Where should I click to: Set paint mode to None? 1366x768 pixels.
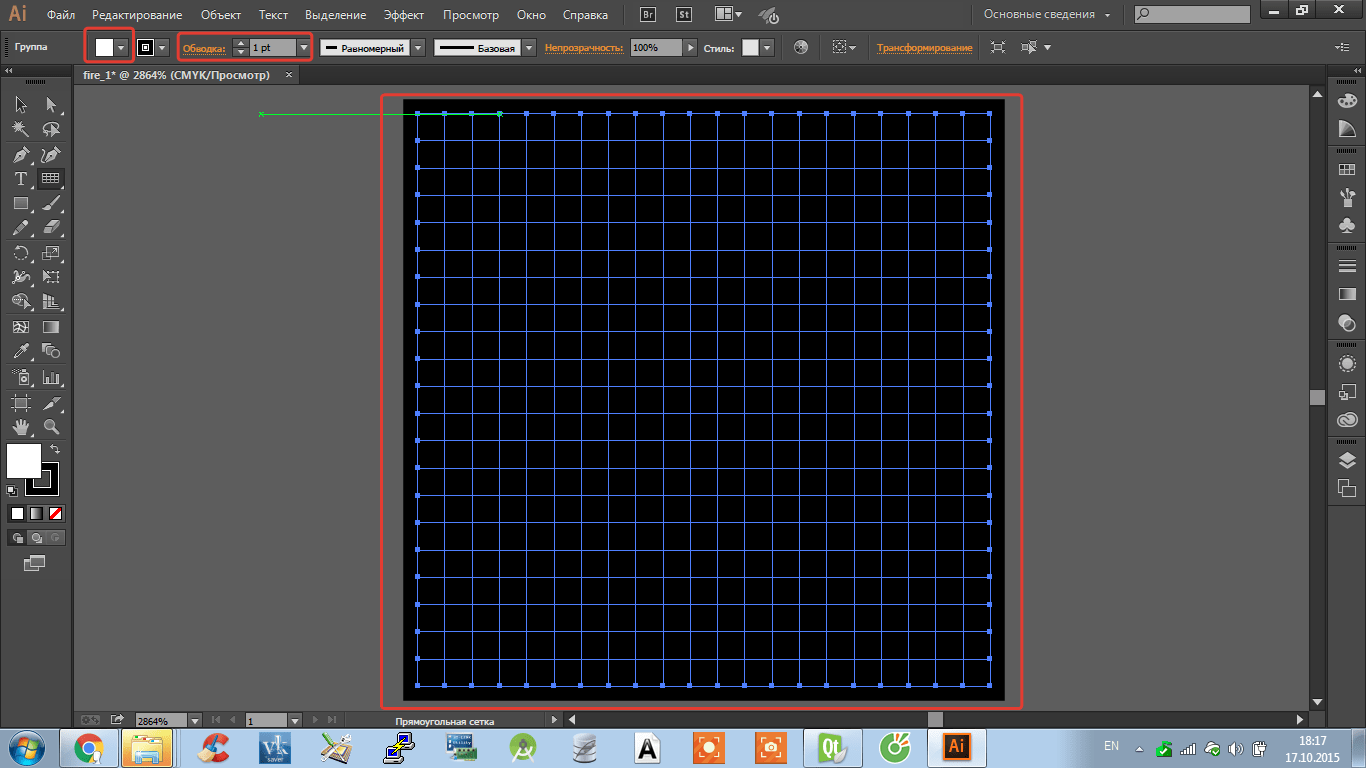[x=56, y=513]
